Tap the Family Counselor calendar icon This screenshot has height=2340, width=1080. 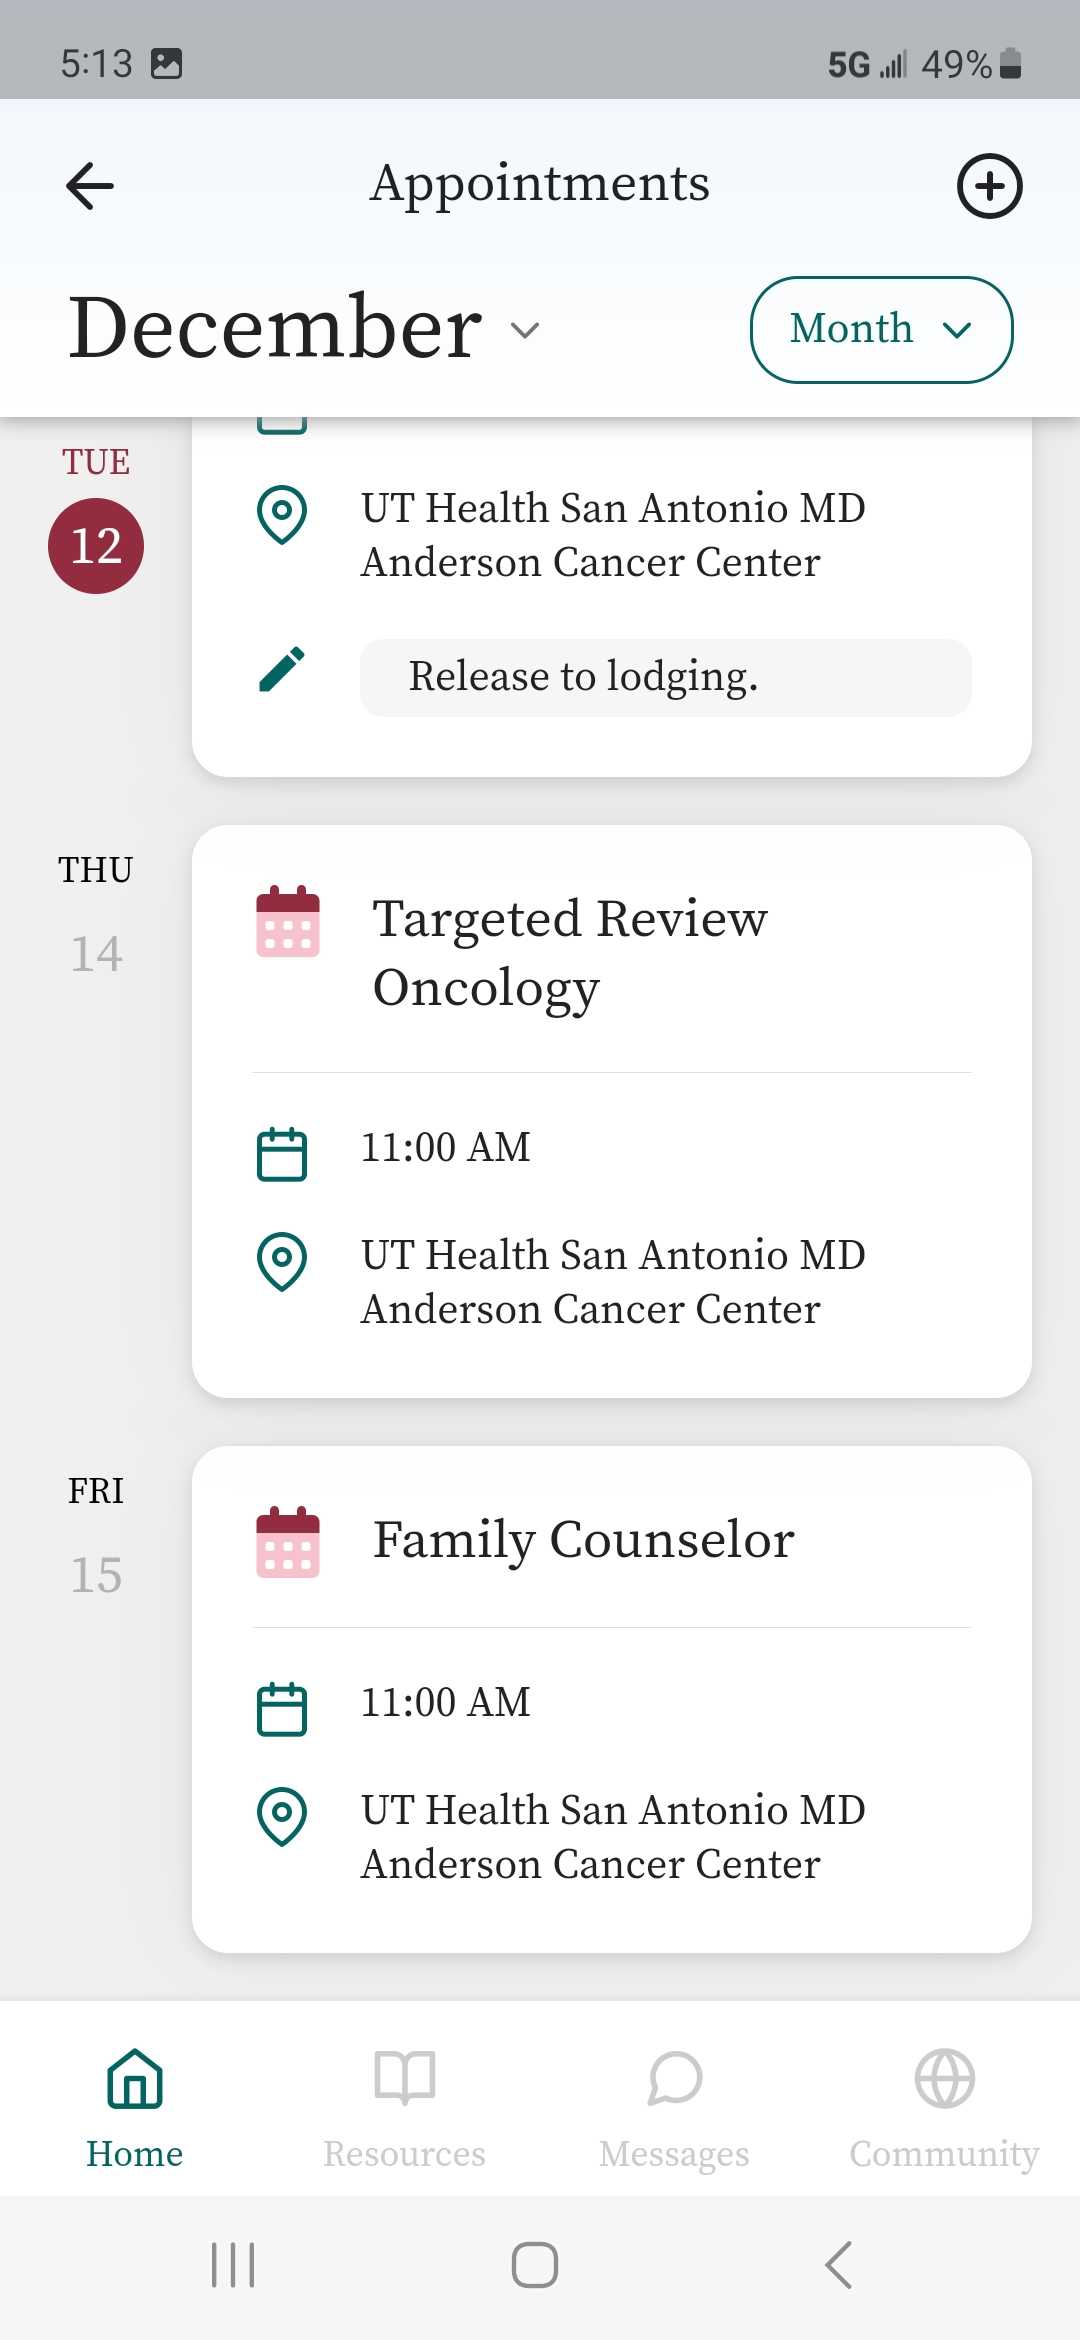click(288, 1542)
